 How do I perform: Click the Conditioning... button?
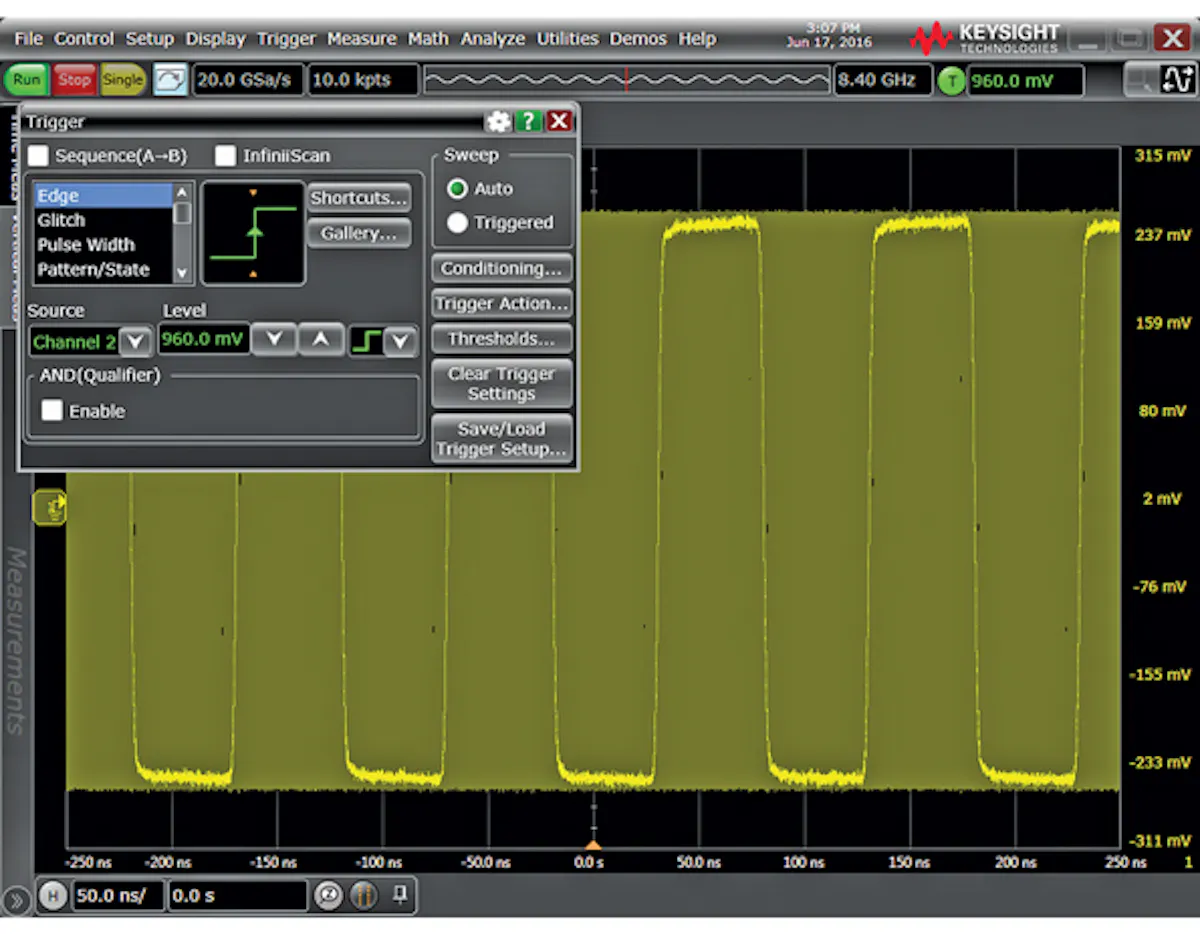point(502,268)
